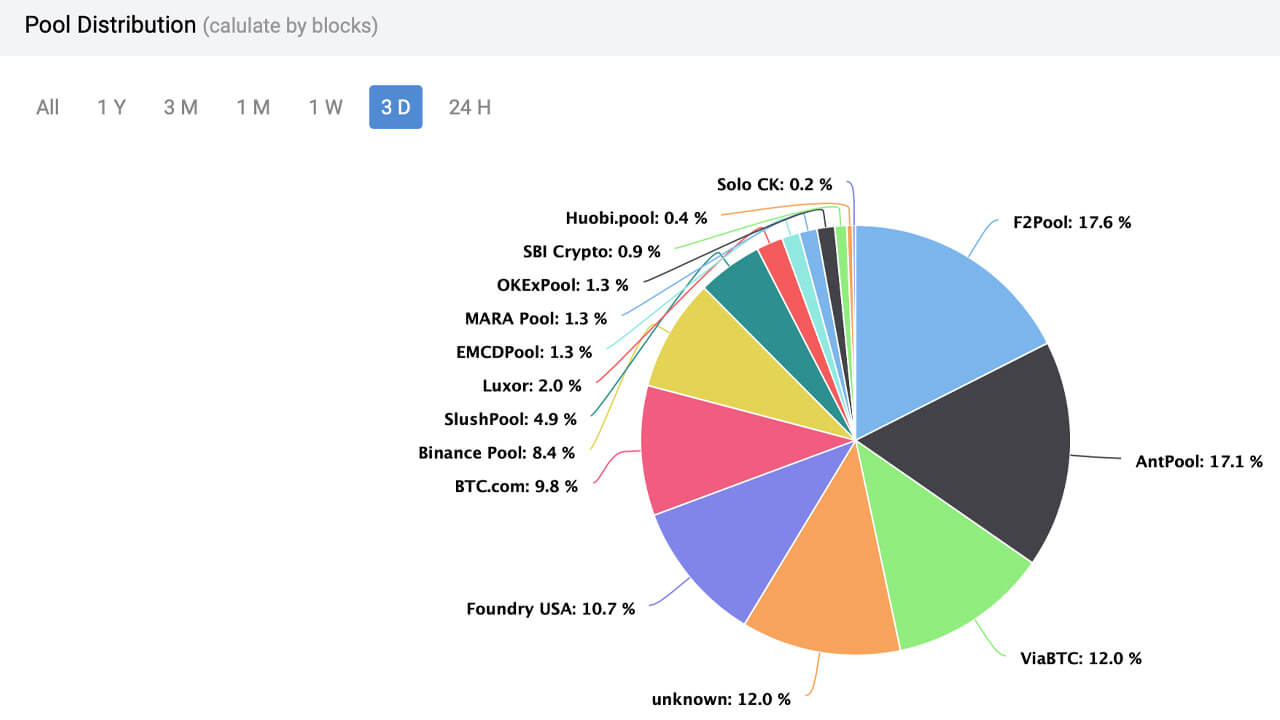The image size is (1280, 720).
Task: Click the Huobi.pool: 0.4 % label
Action: click(636, 217)
